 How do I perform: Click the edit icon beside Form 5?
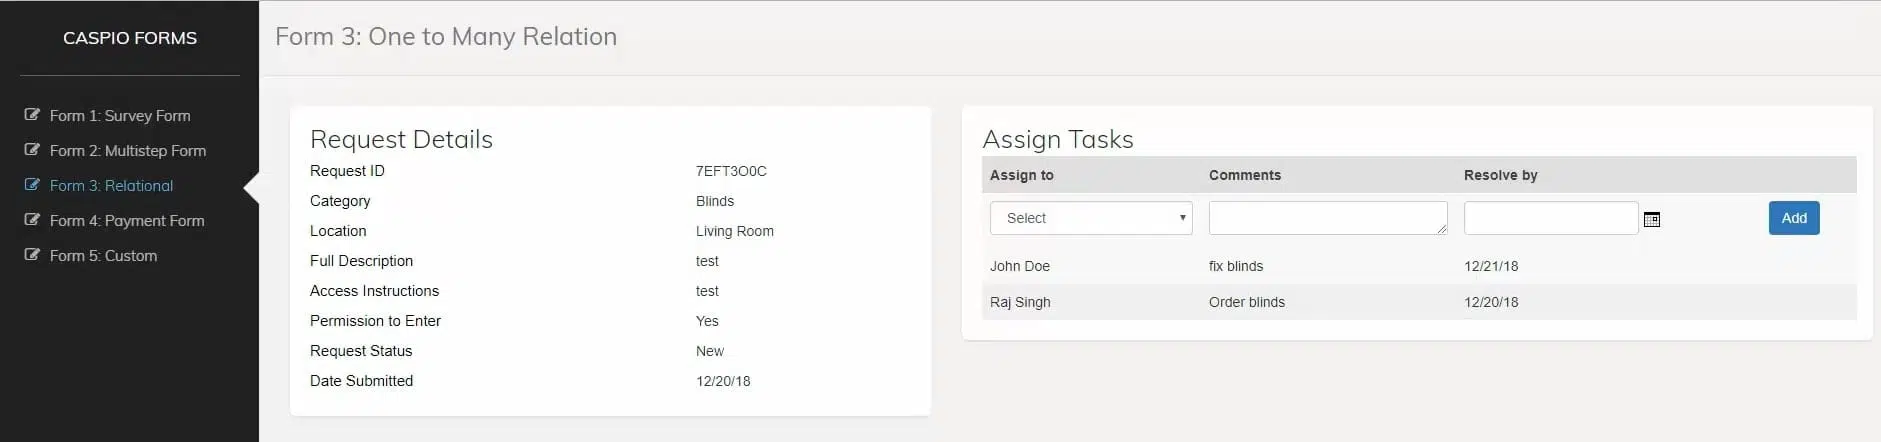(x=32, y=255)
